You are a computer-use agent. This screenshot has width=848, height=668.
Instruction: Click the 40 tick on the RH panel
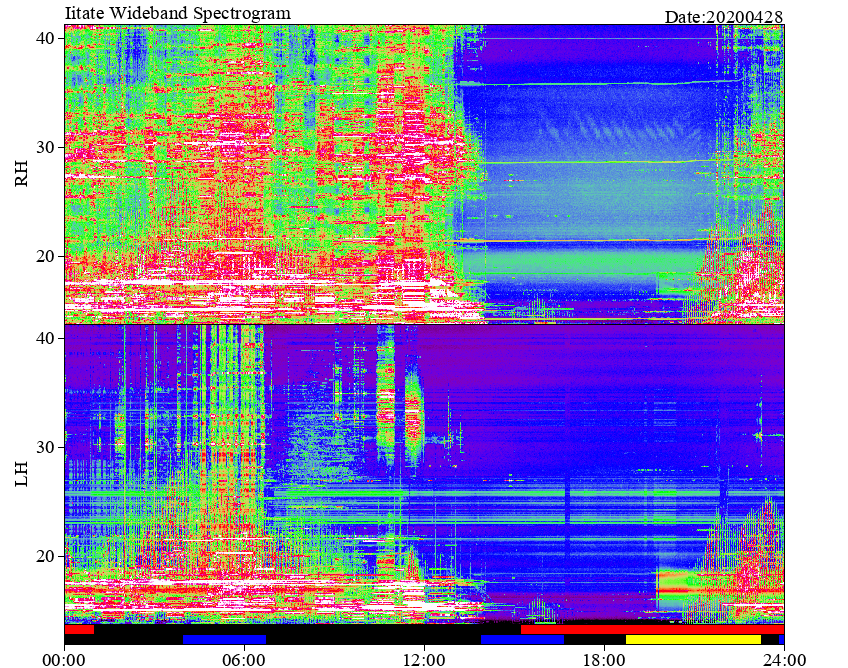point(45,38)
